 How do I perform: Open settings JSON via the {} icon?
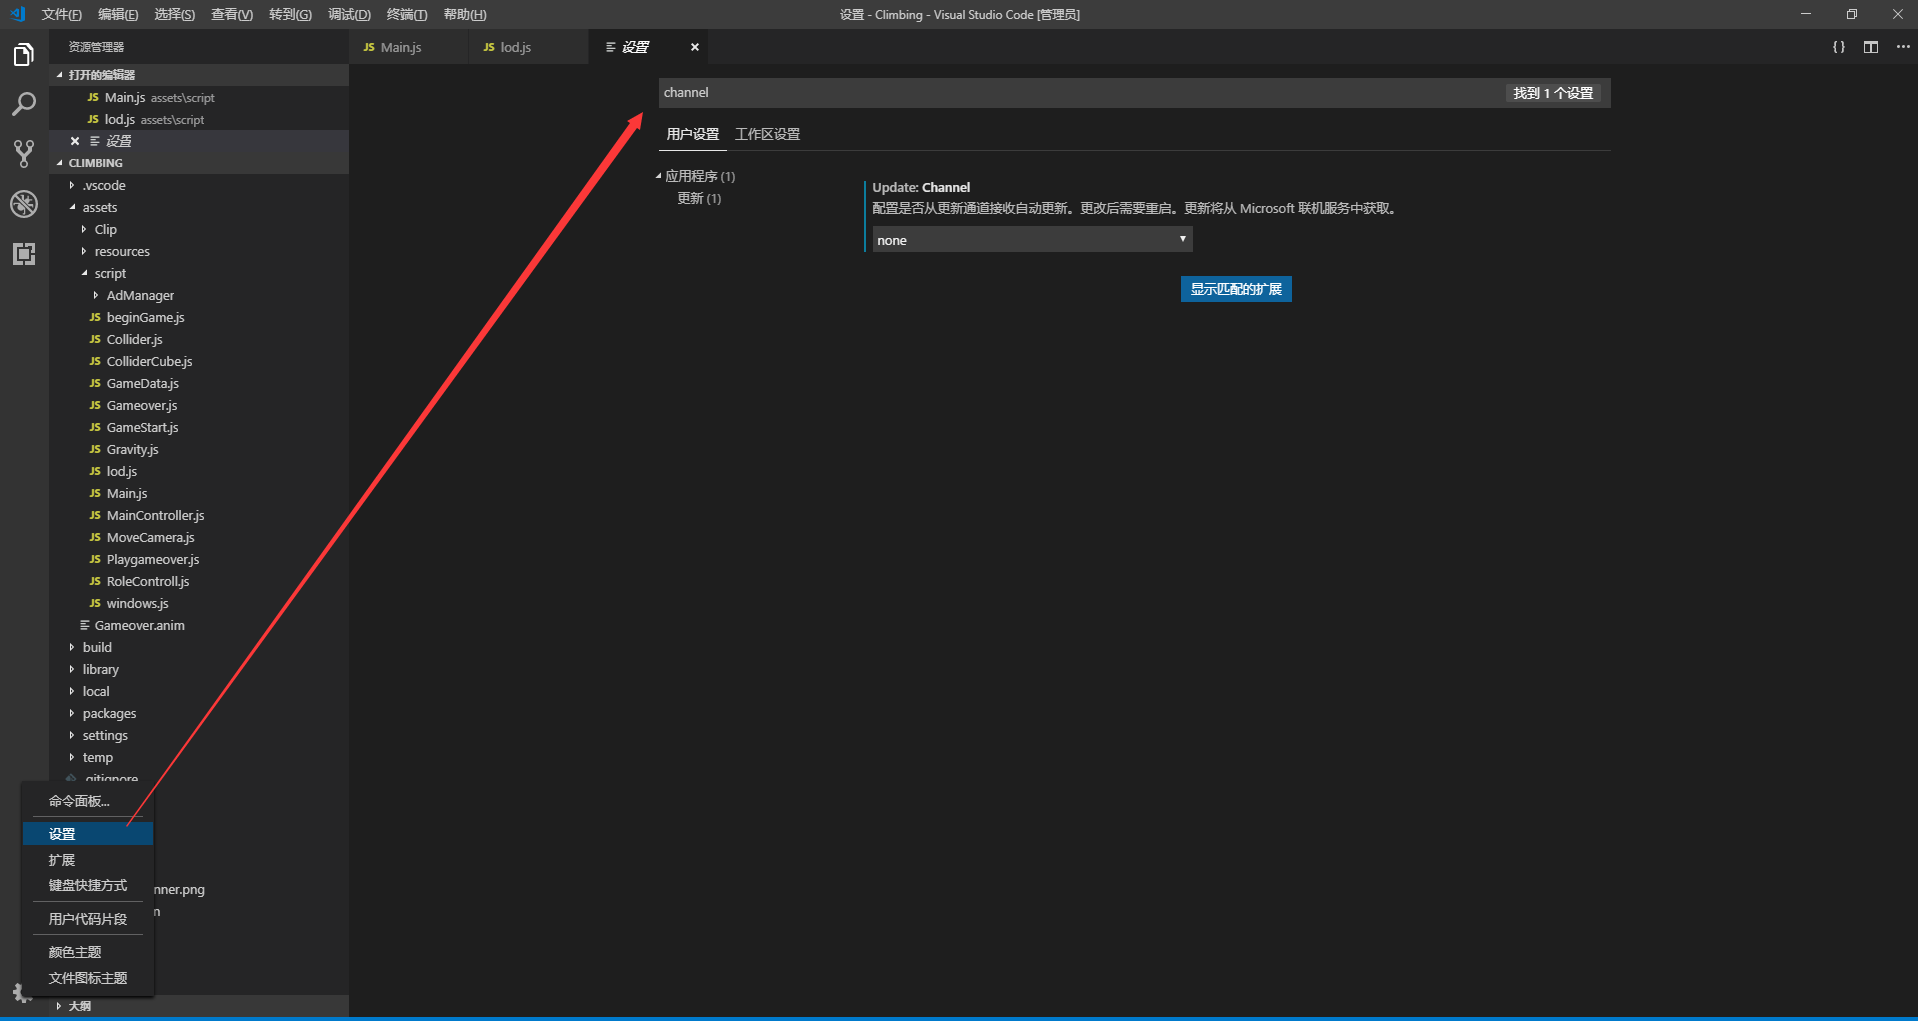point(1838,46)
